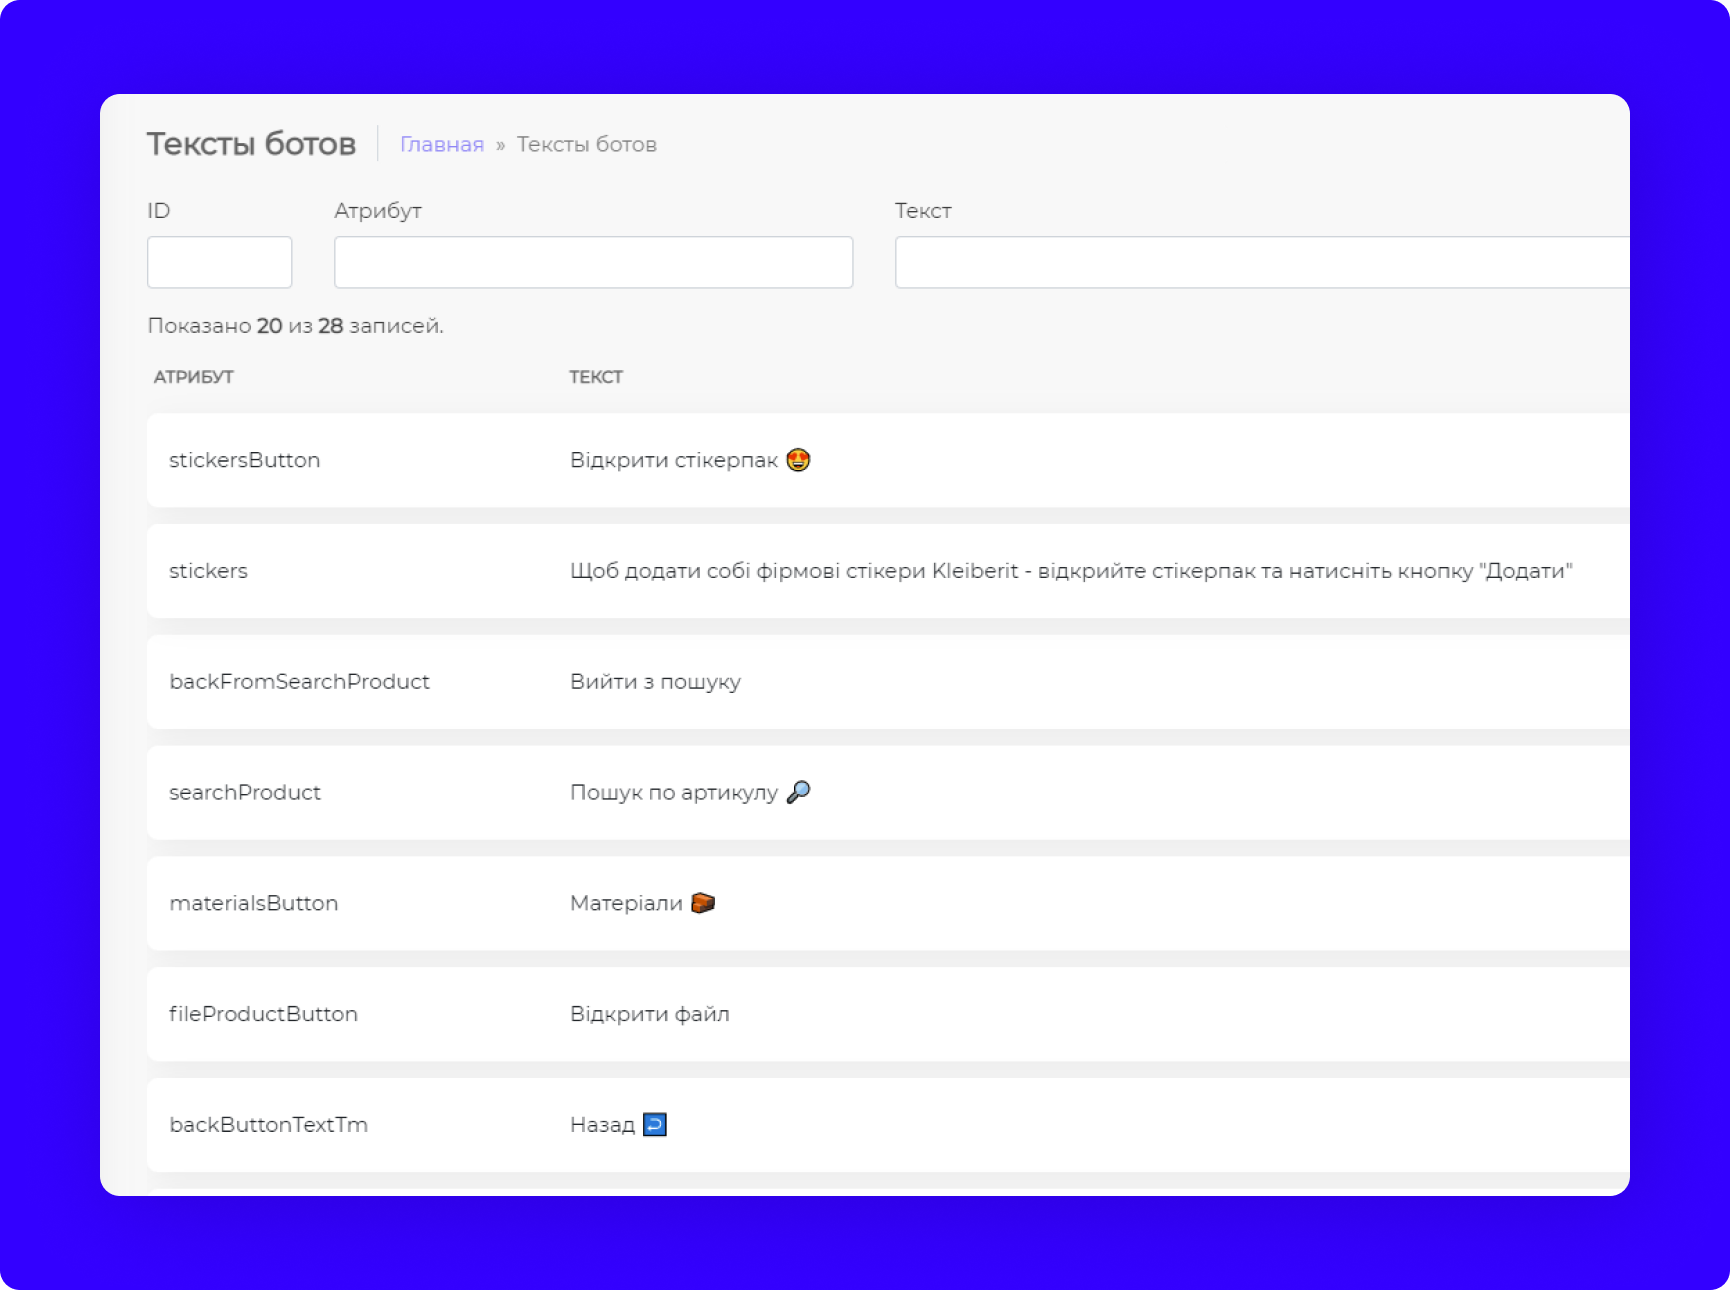
Task: Focus the Атрибут filter input field
Action: pos(593,262)
